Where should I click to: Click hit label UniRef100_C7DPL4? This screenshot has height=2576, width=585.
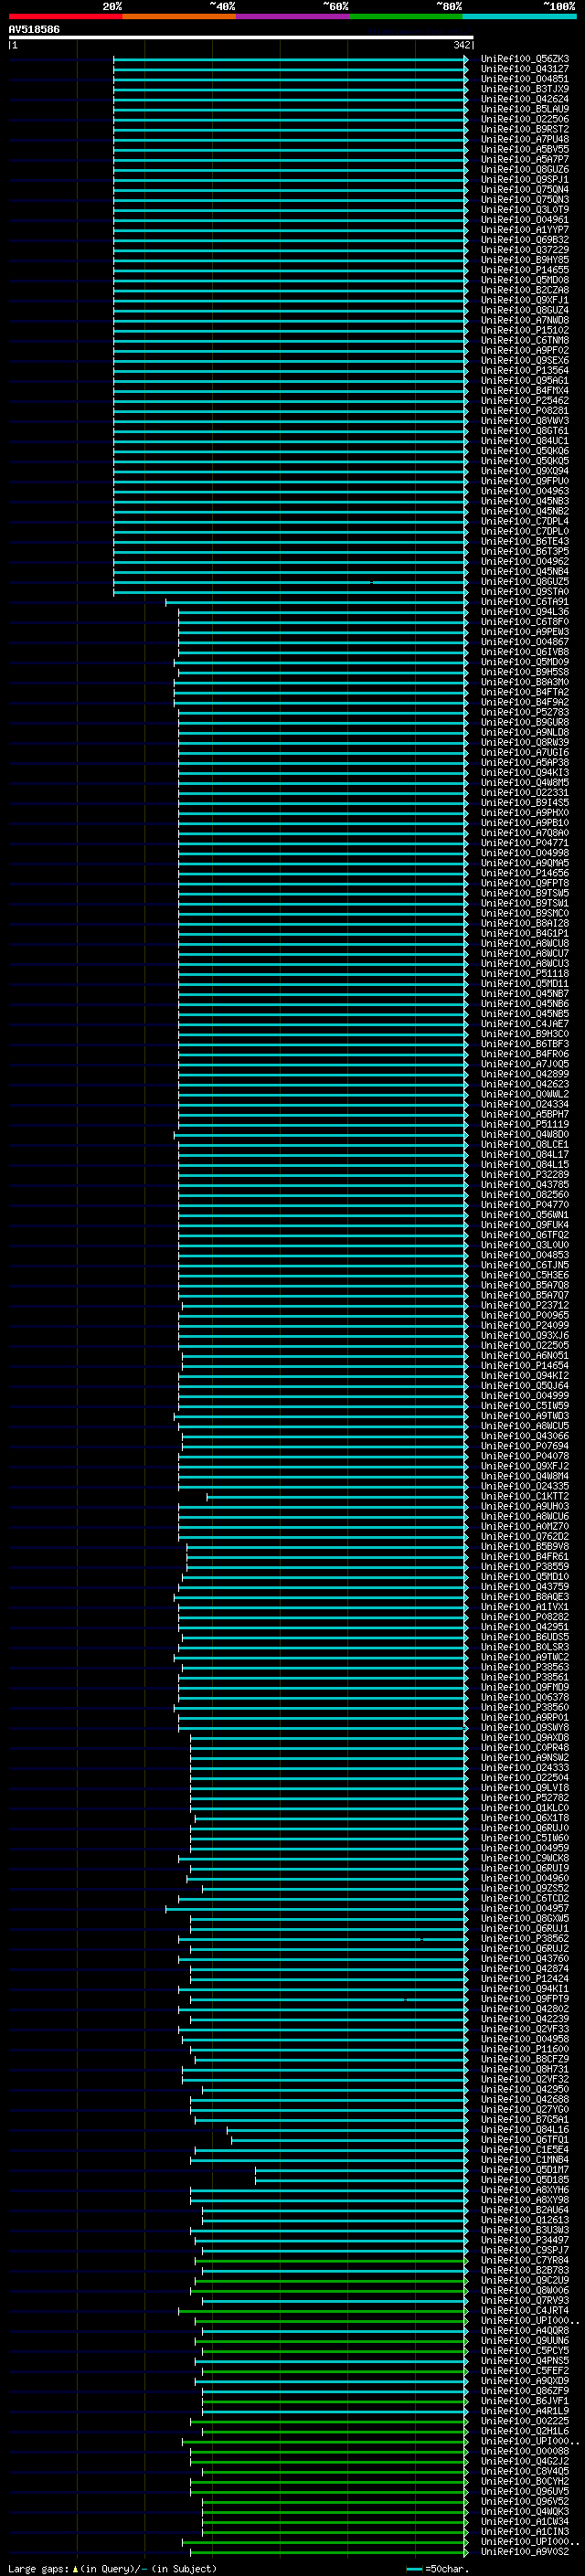(x=525, y=521)
